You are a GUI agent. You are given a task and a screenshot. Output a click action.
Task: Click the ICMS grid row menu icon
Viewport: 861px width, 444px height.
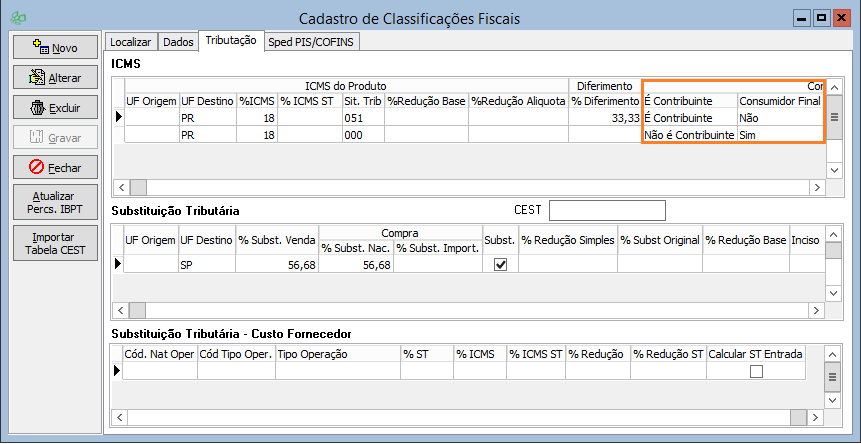[834, 117]
